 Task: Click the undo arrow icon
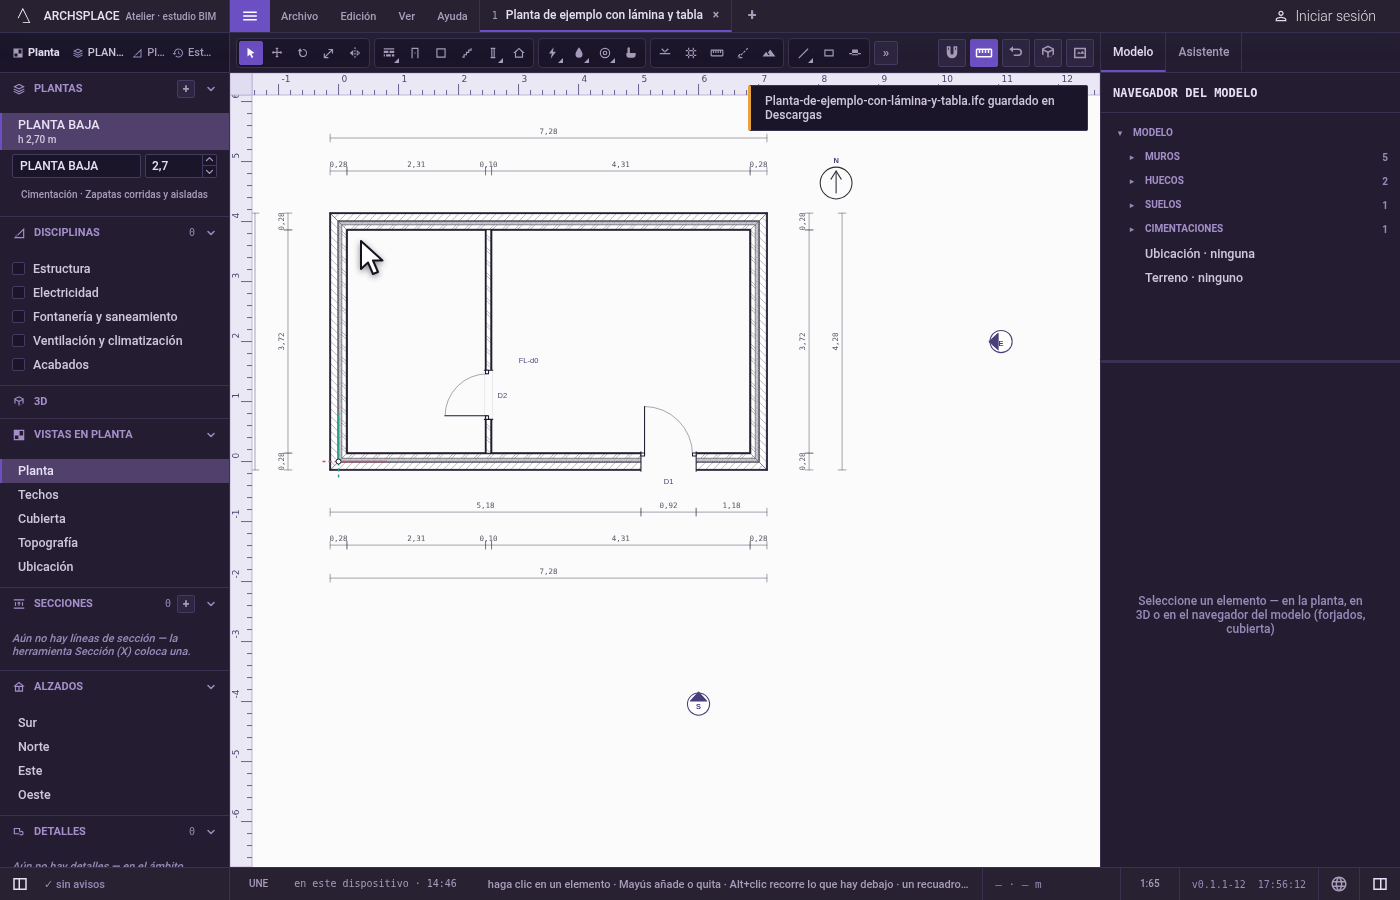1016,53
